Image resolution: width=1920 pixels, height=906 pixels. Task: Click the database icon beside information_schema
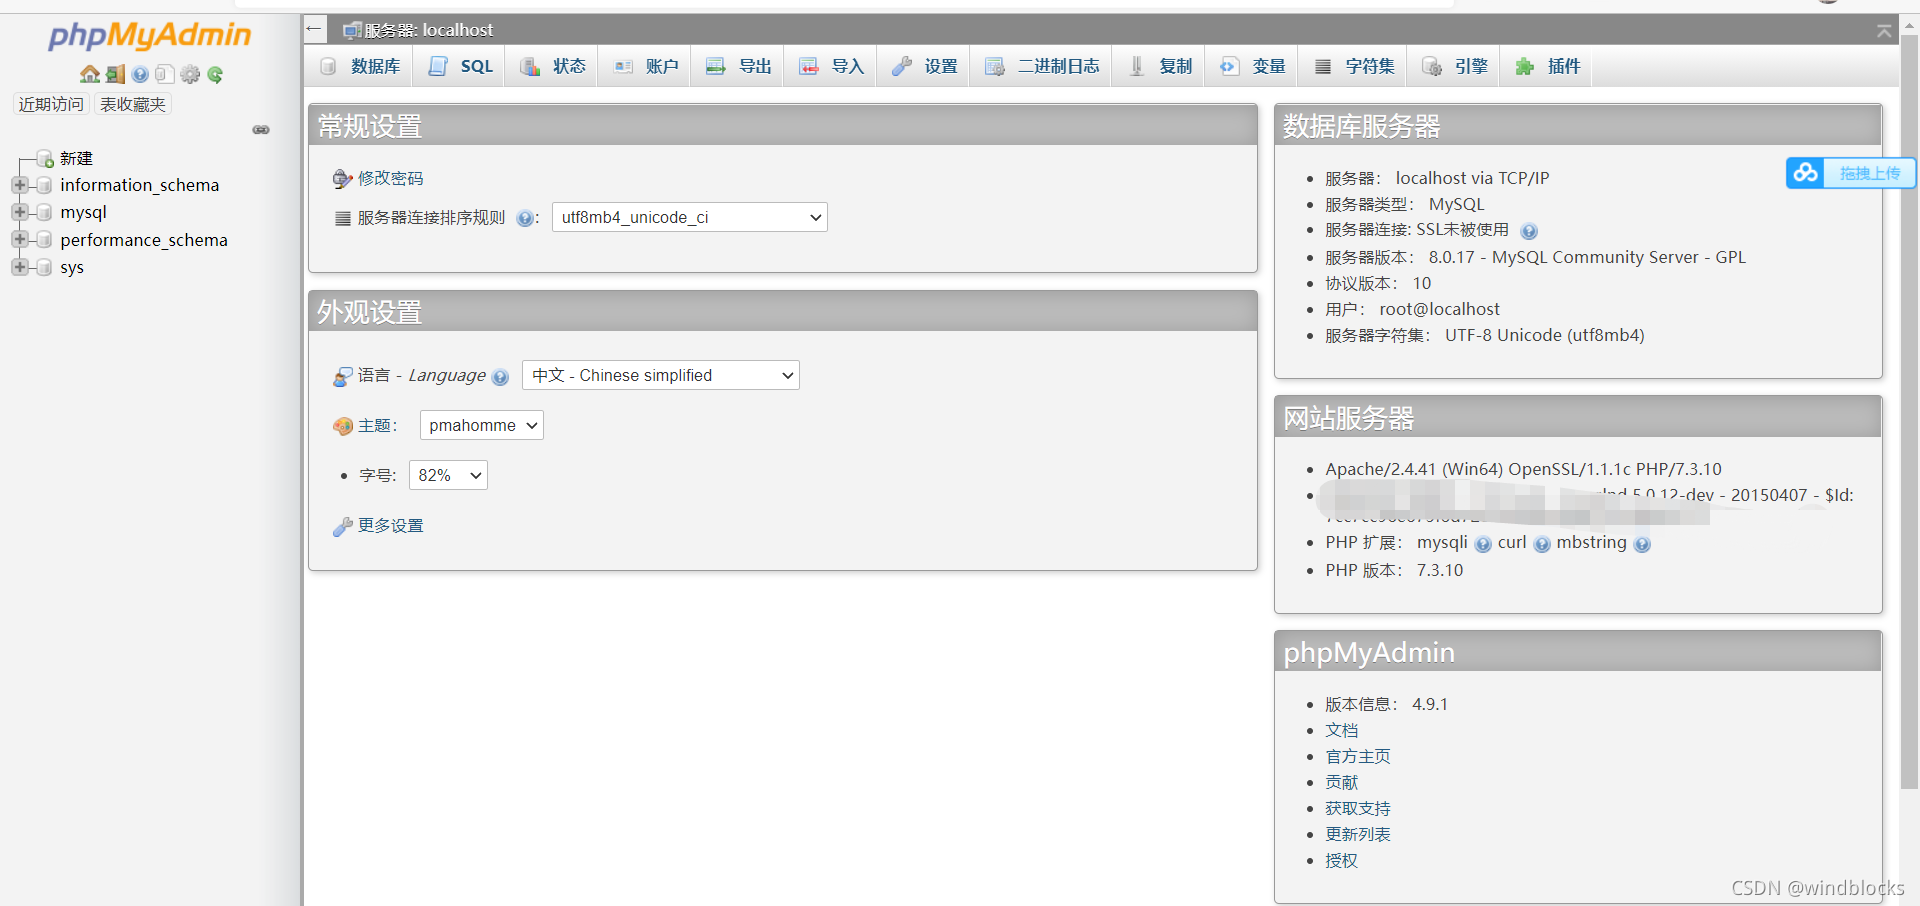point(43,185)
